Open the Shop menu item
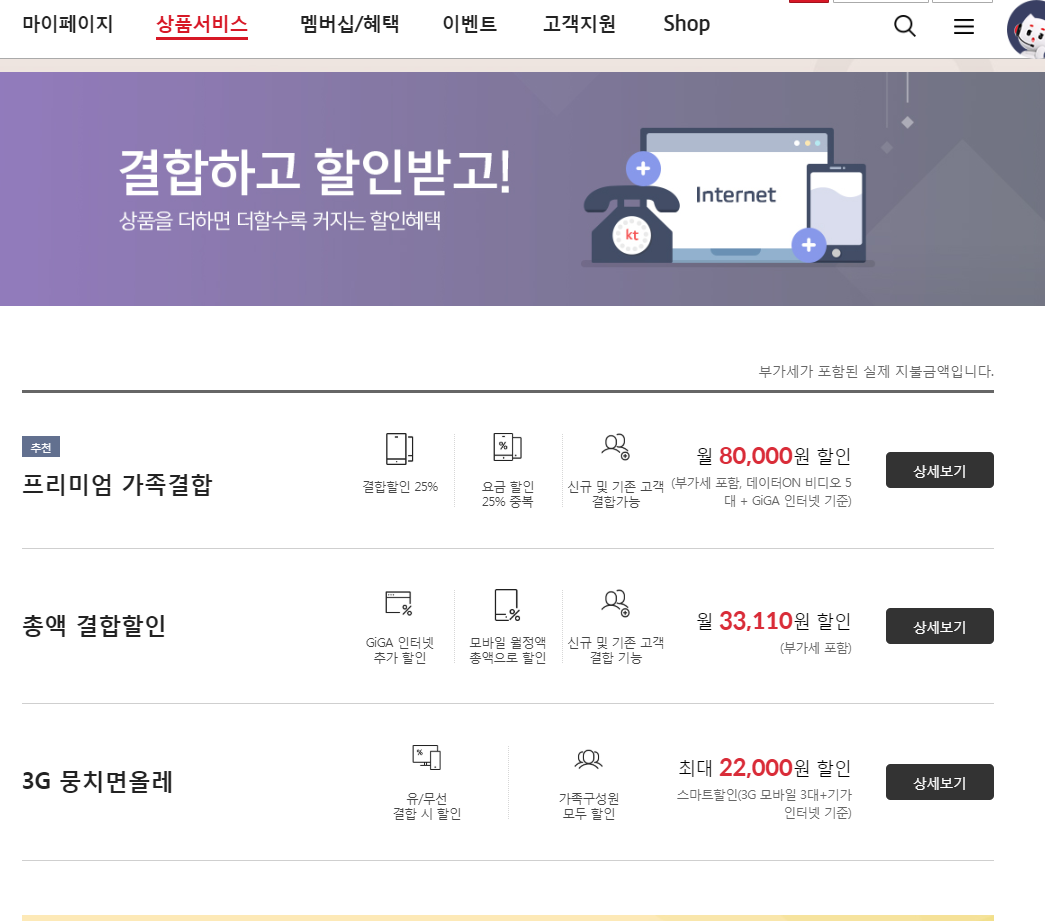 [687, 24]
